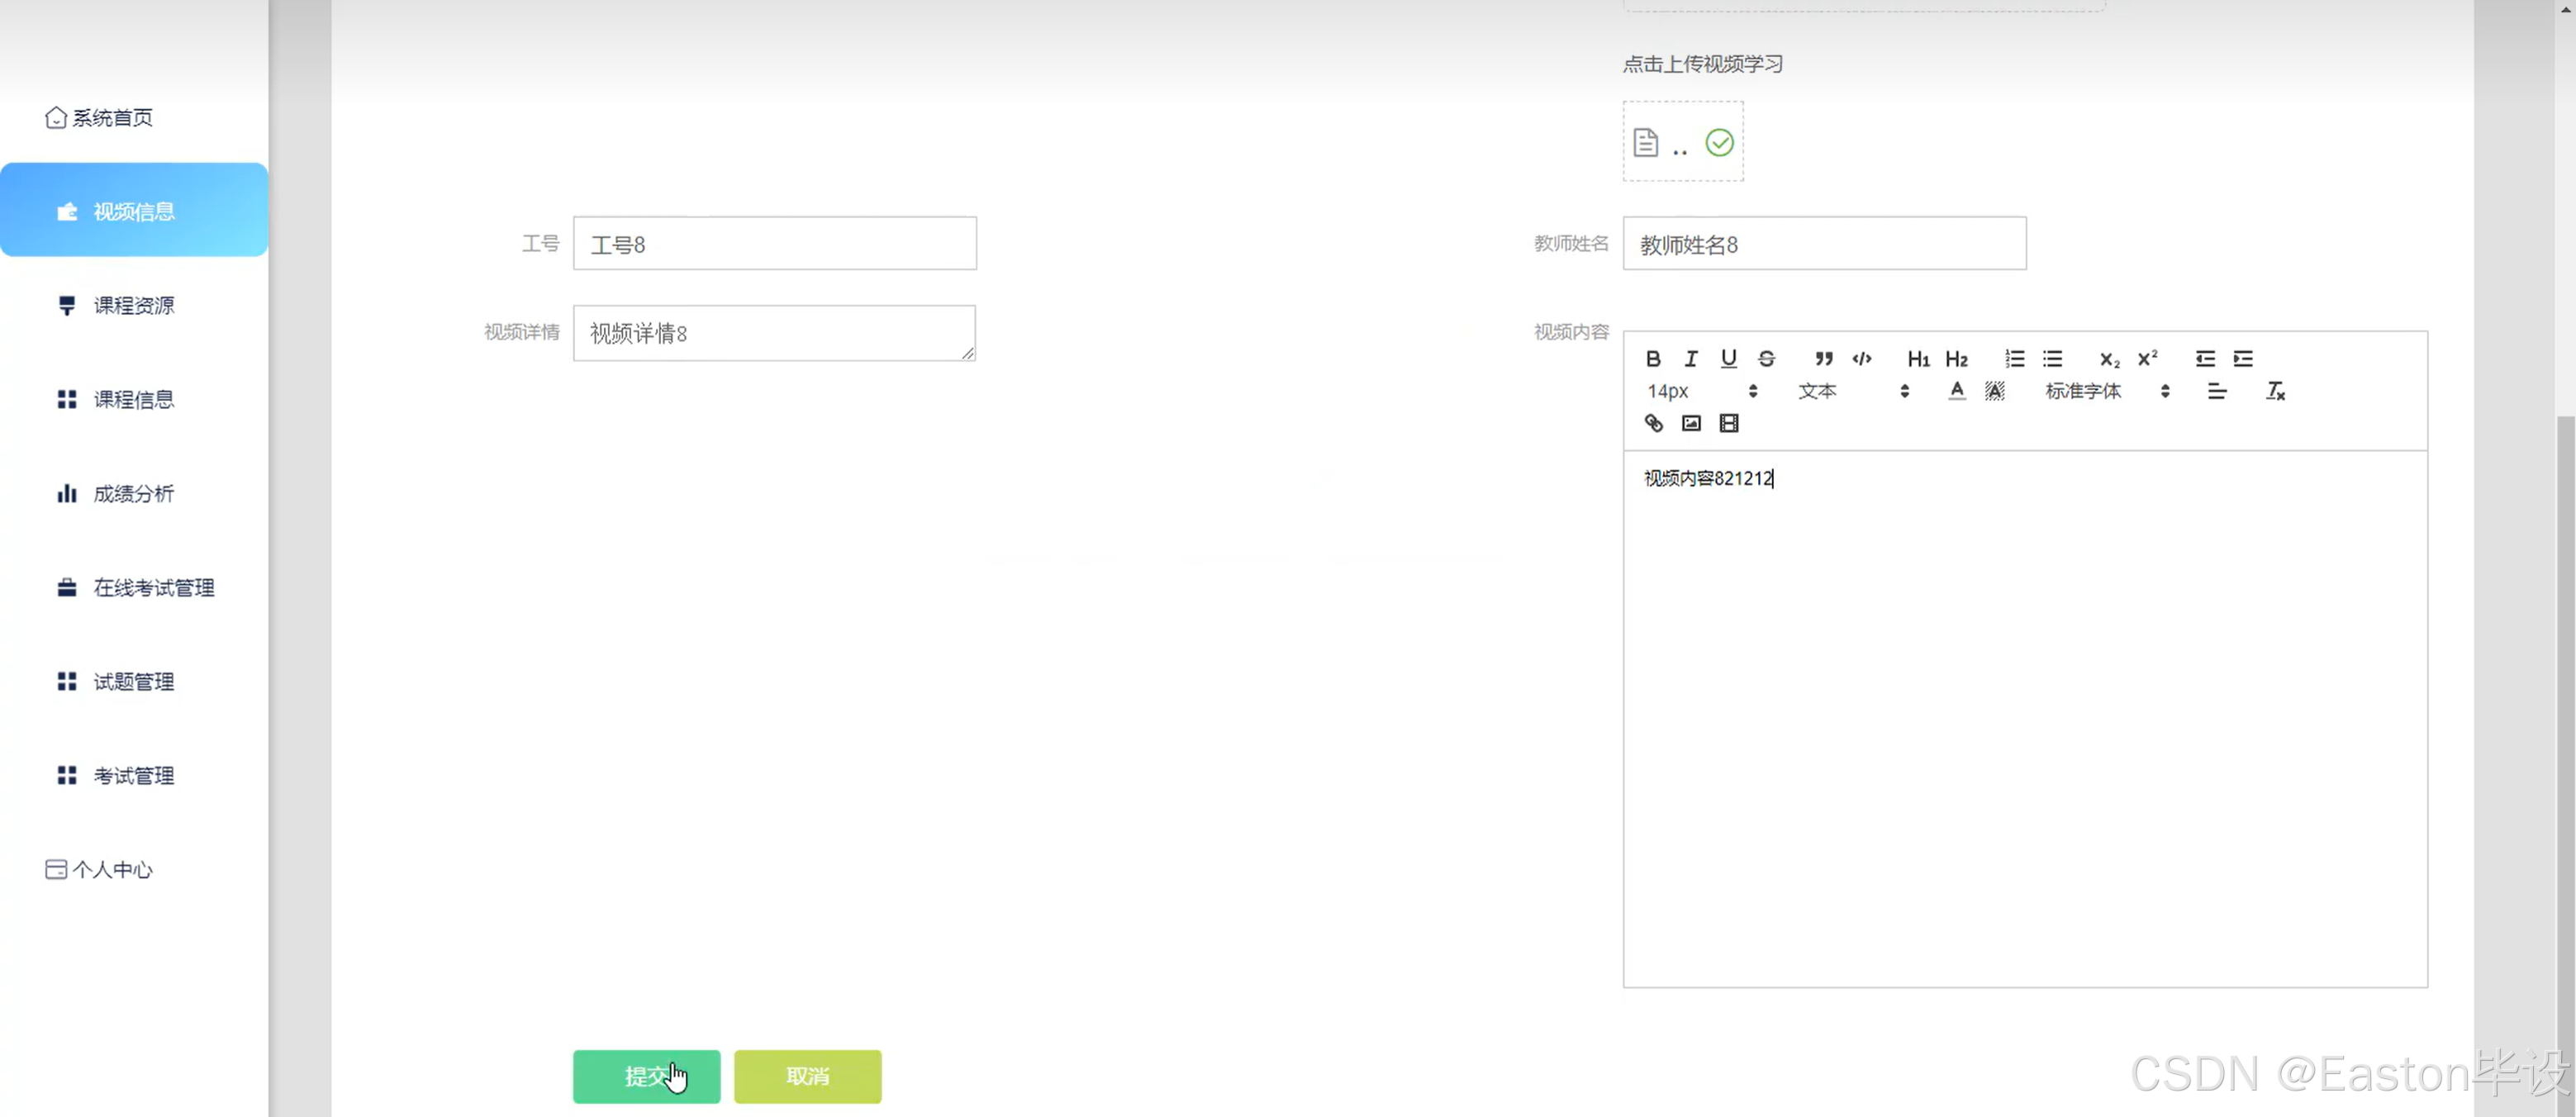Click the green upload success checkmark

coord(1720,143)
